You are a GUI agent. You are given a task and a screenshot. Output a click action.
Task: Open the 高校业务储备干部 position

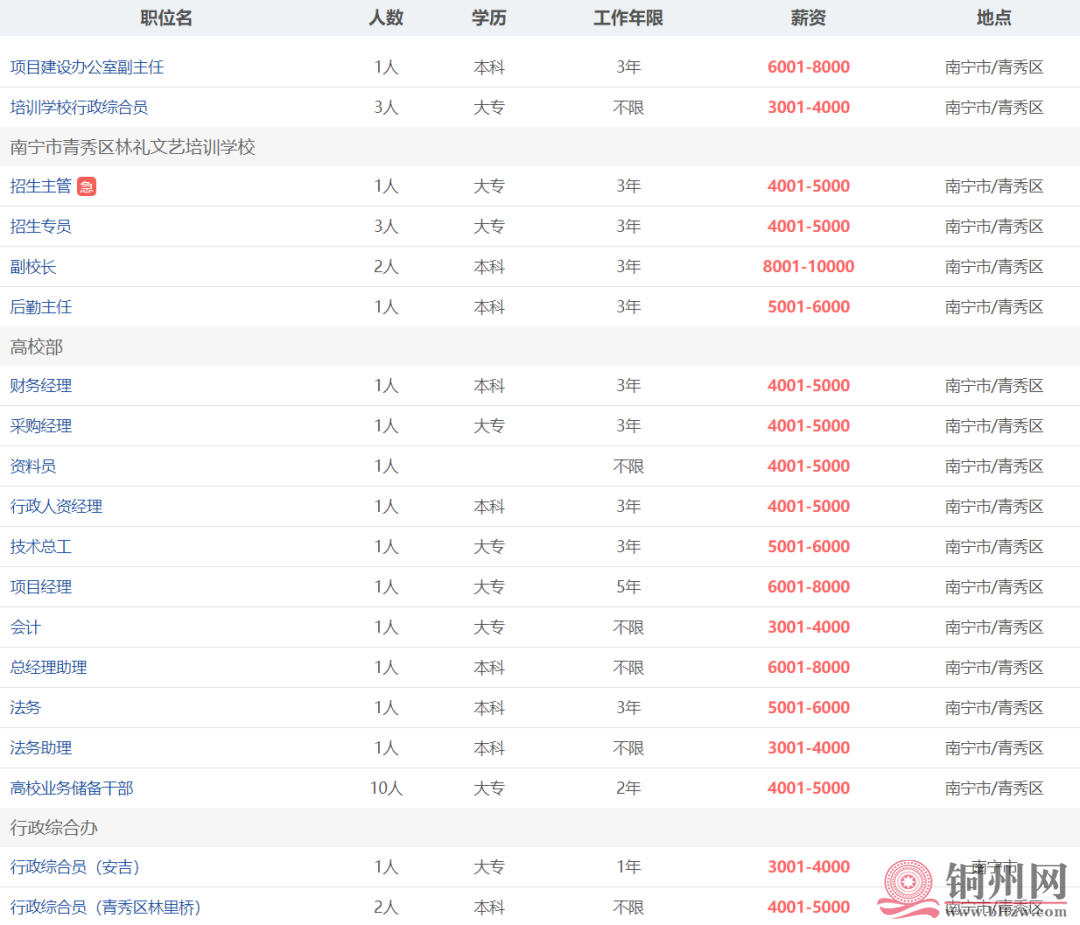71,788
